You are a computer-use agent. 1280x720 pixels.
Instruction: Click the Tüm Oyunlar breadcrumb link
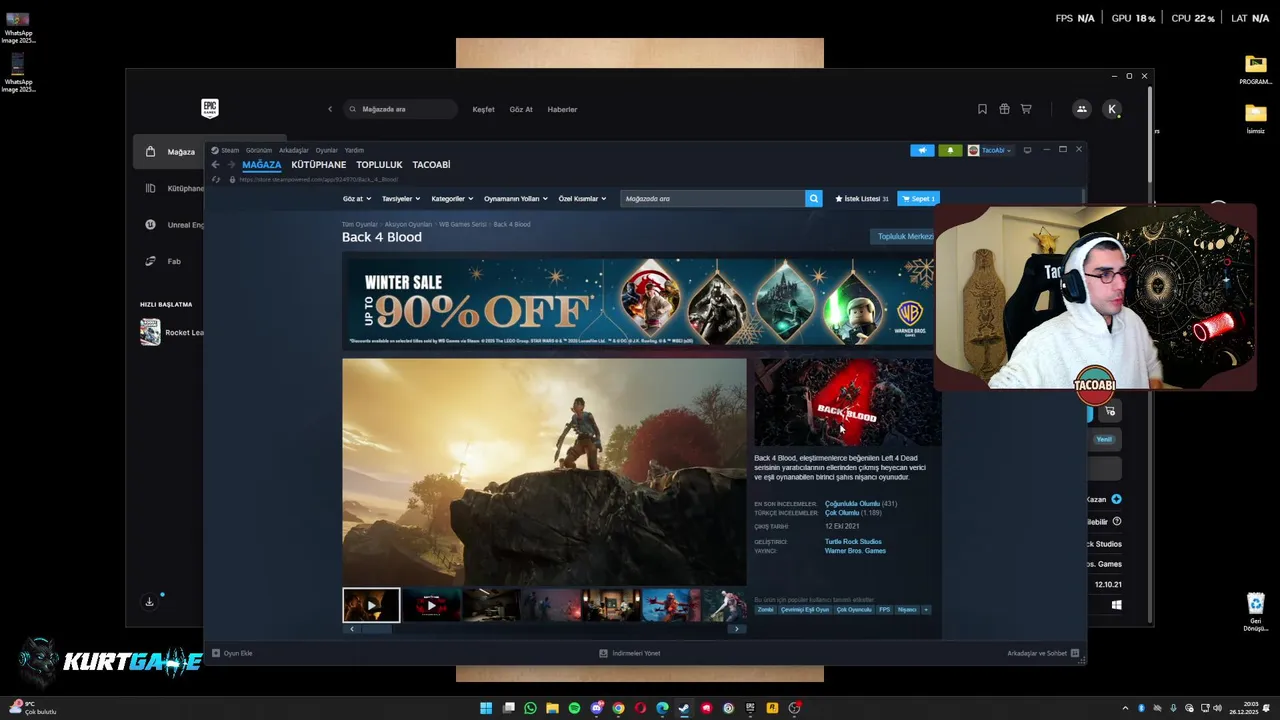point(359,224)
